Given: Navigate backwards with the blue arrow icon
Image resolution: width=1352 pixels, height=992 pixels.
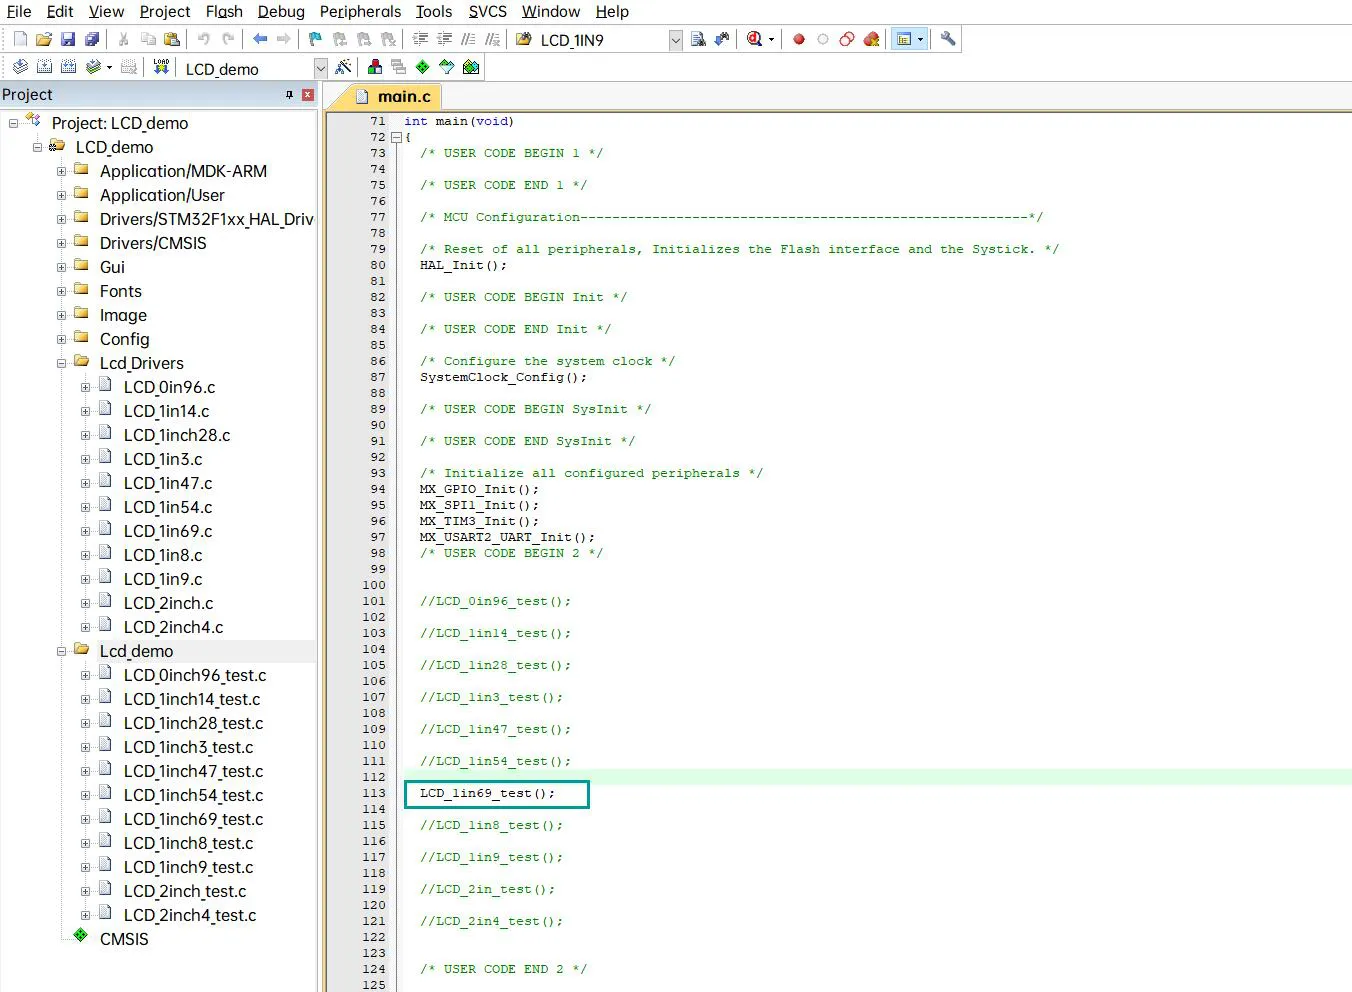Looking at the screenshot, I should (x=260, y=39).
